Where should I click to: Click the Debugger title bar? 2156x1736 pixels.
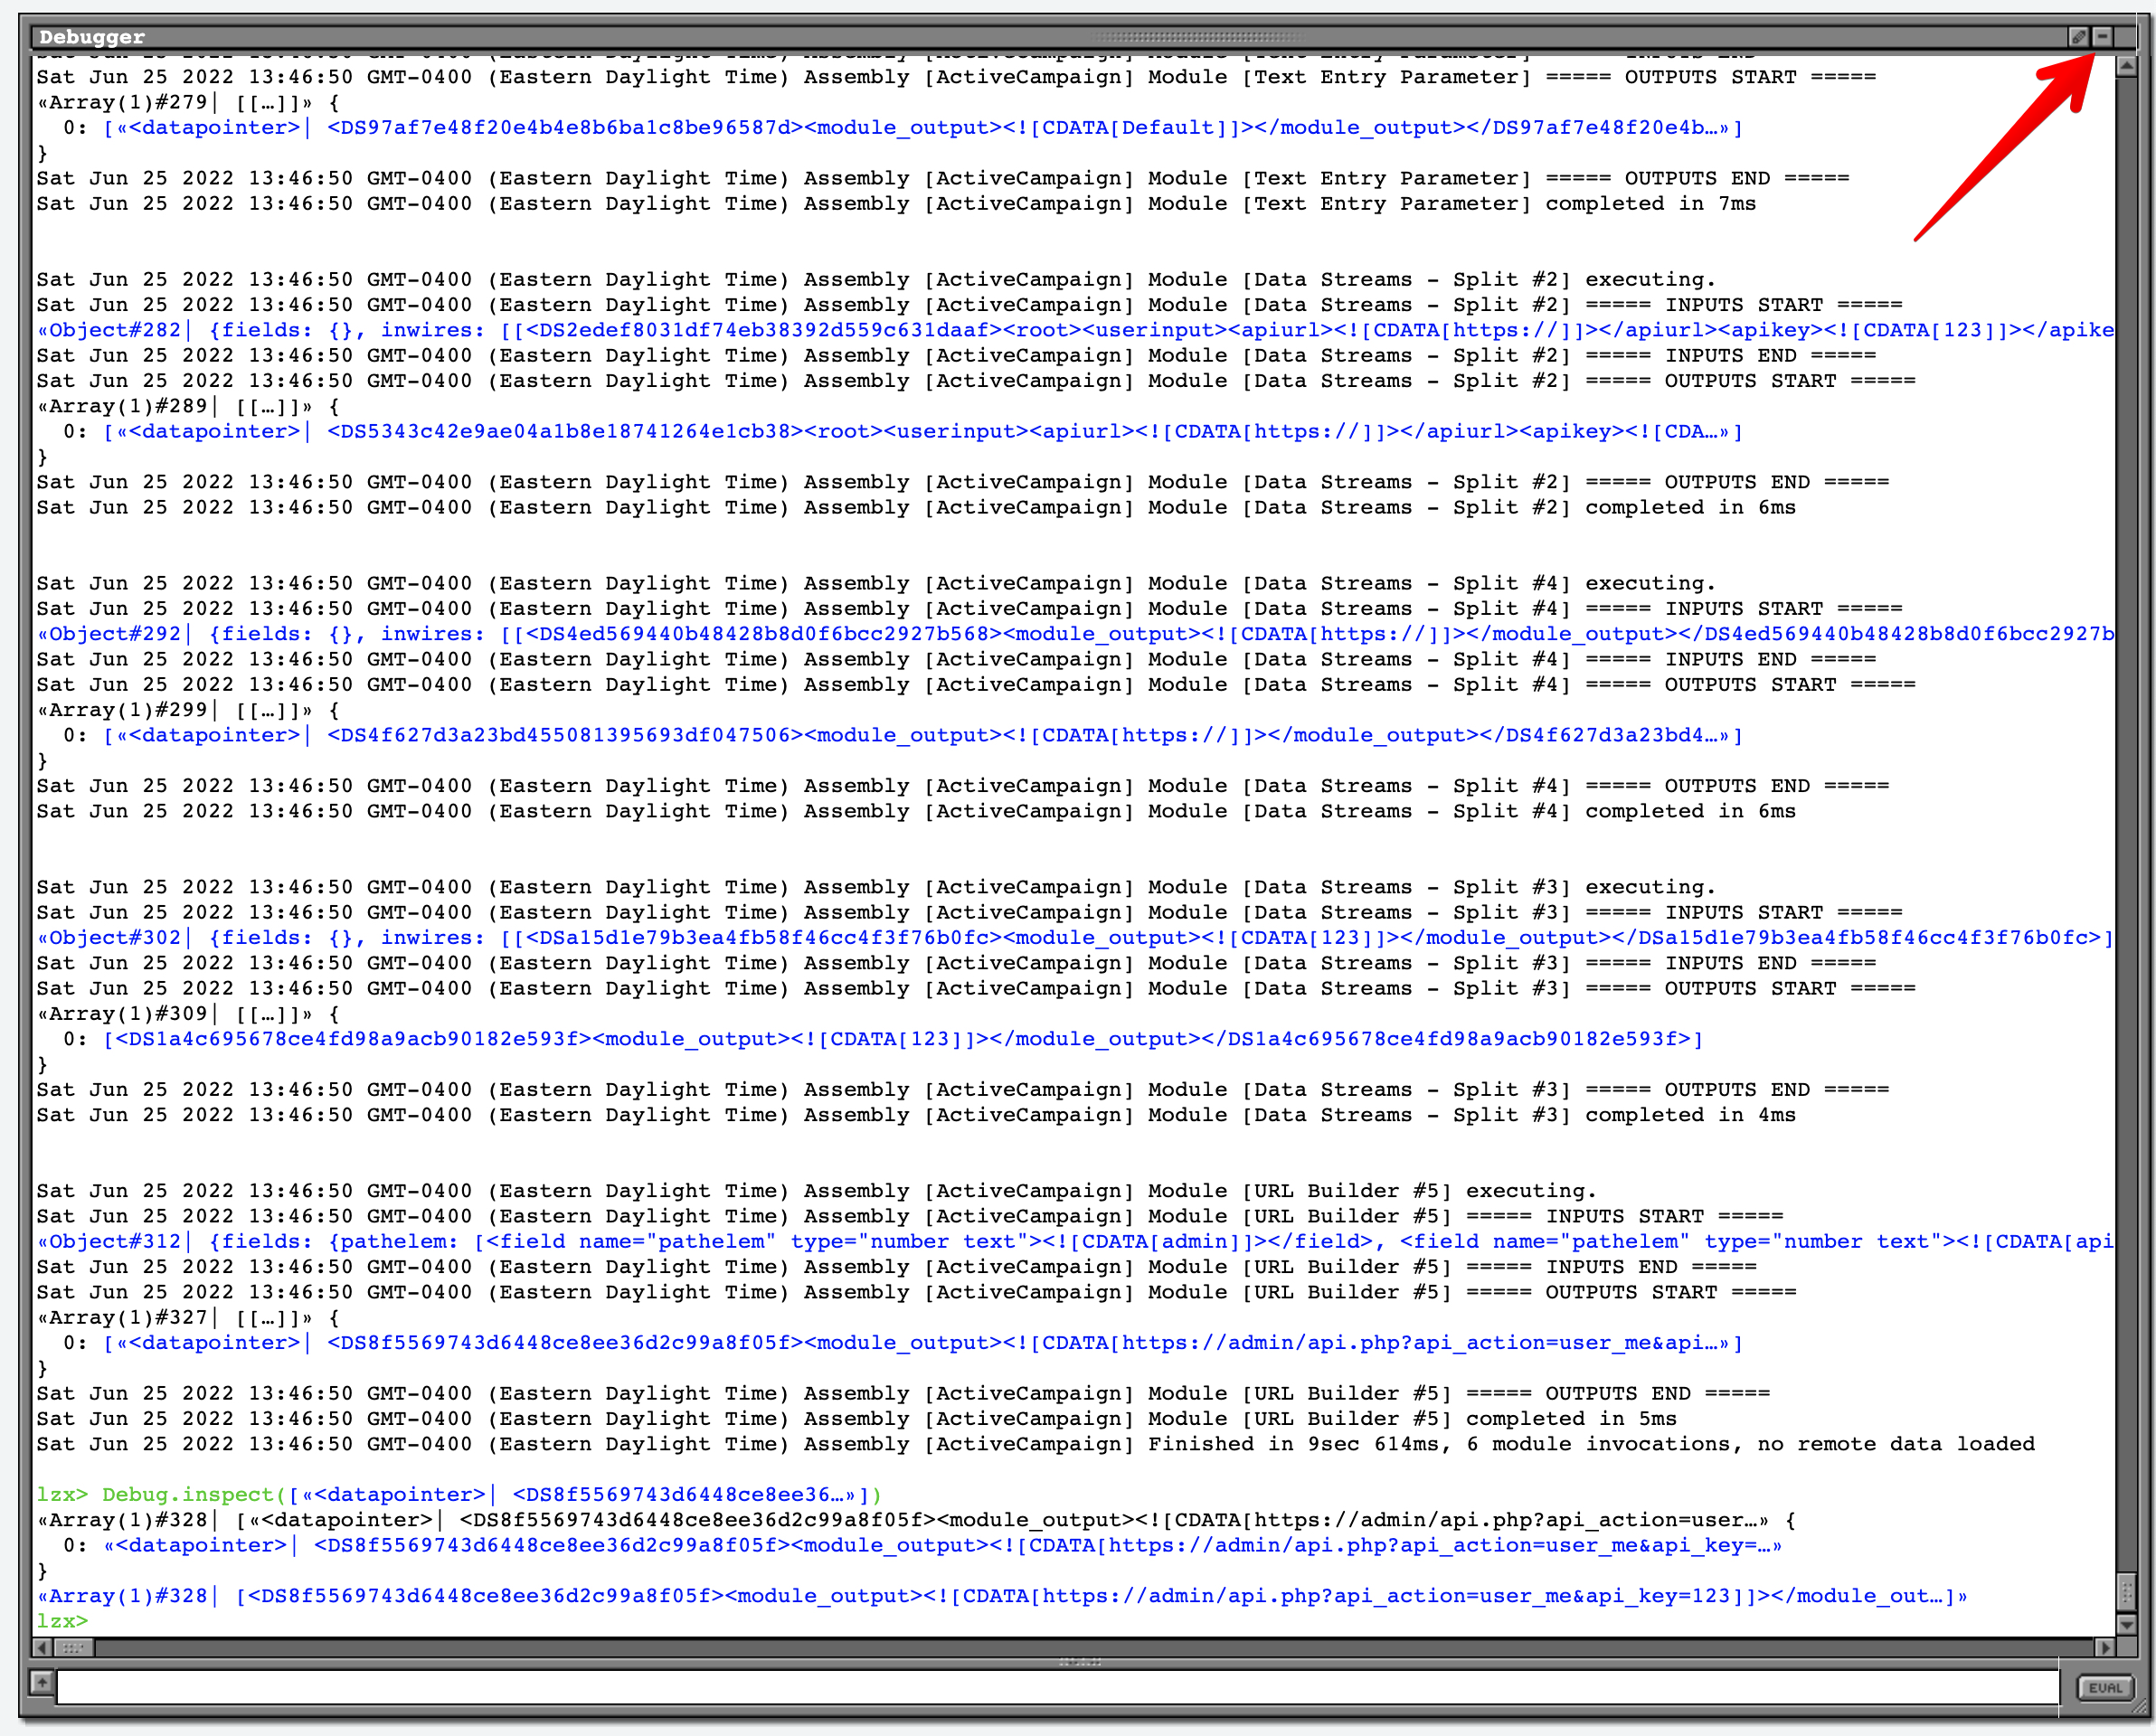(x=600, y=37)
